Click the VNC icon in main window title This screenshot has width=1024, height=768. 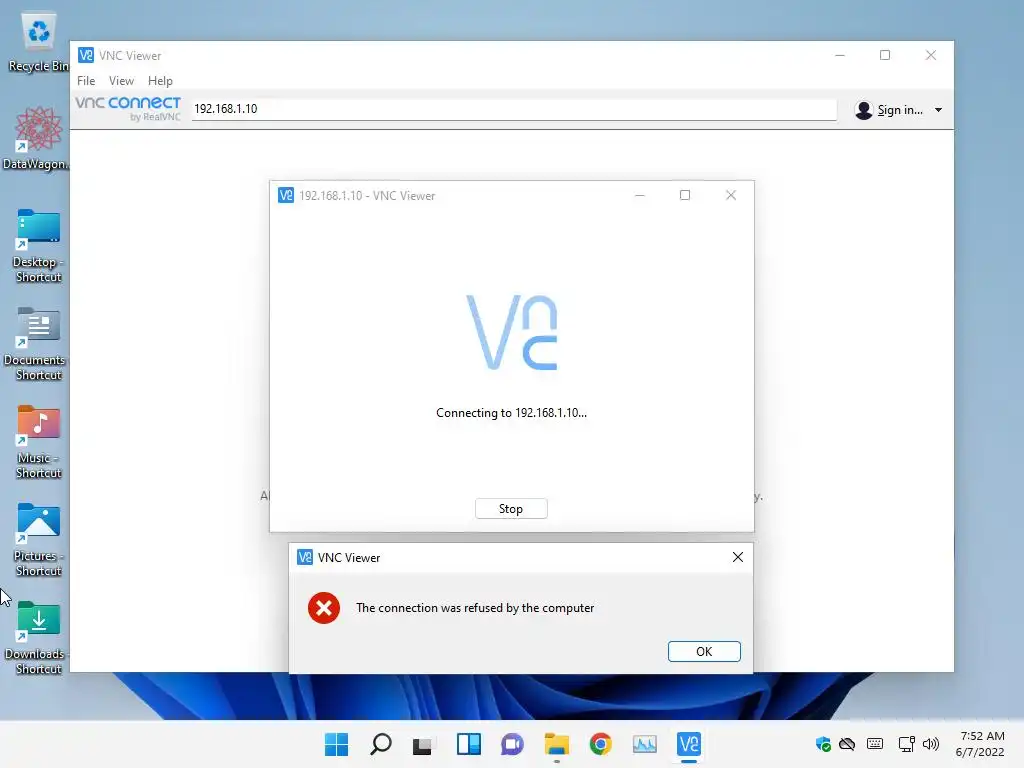[x=86, y=55]
